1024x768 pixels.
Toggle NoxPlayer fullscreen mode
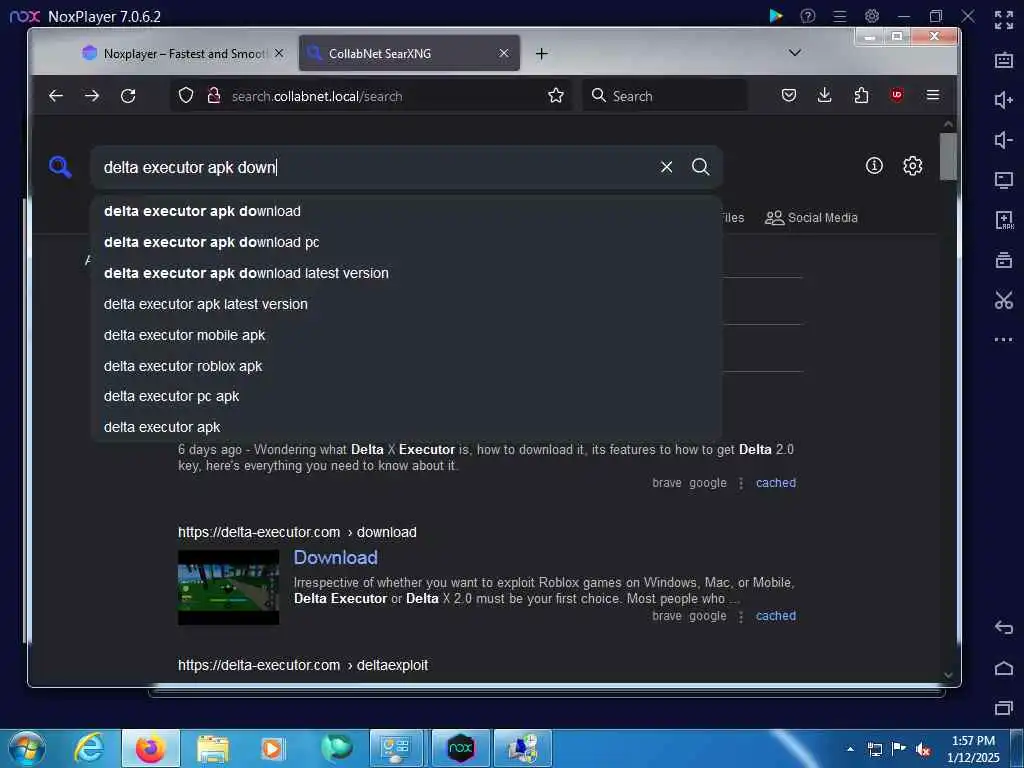tap(1004, 20)
